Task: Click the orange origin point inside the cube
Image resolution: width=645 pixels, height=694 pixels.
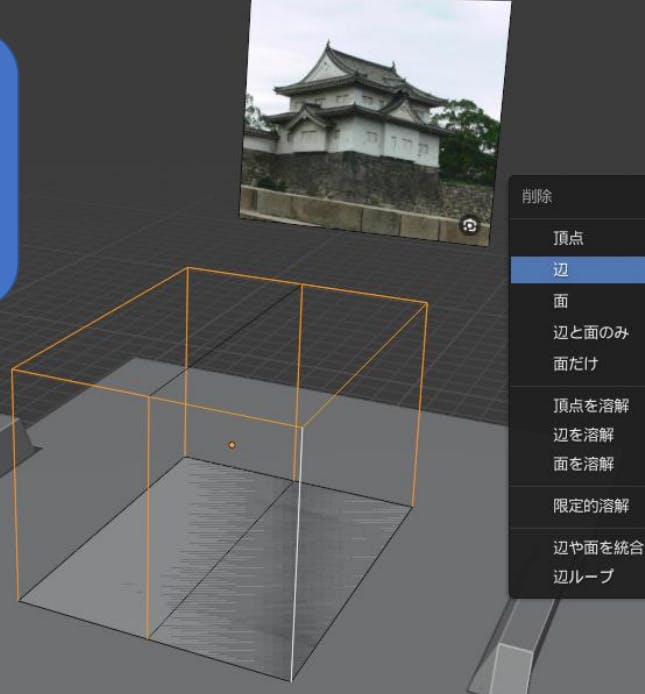Action: coord(232,445)
